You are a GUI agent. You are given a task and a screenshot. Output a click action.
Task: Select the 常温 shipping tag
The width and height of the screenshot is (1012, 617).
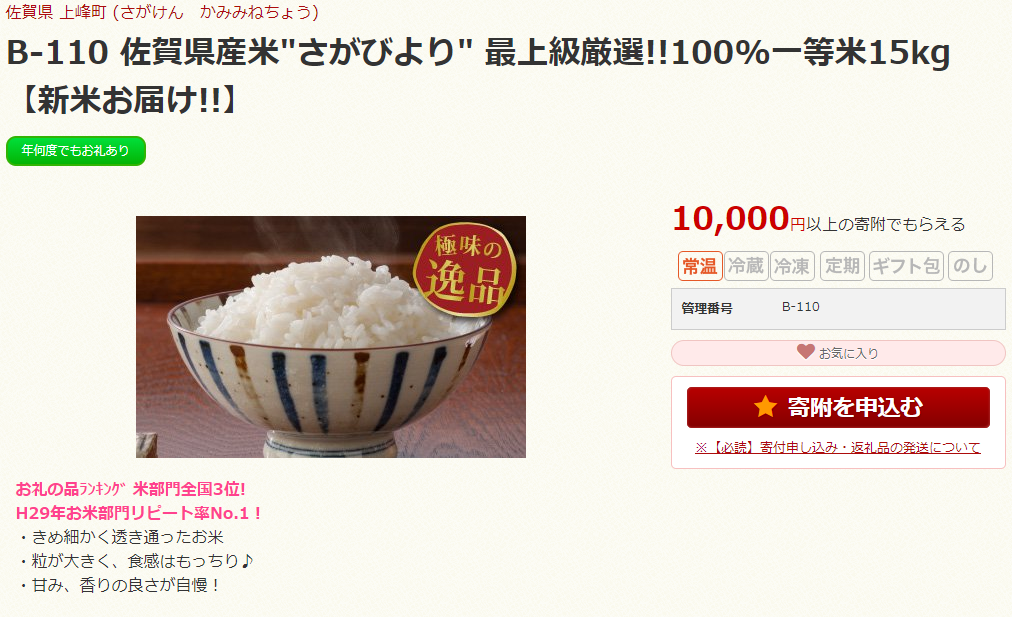point(700,266)
